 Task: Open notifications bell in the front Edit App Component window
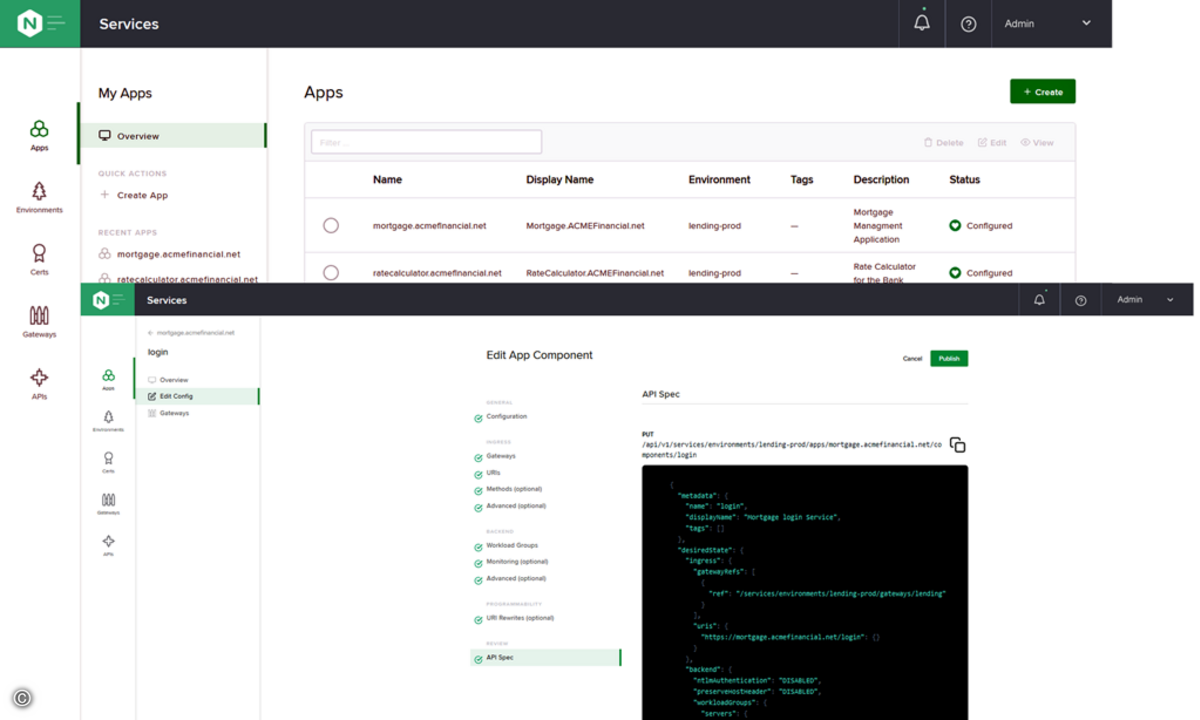coord(1039,300)
